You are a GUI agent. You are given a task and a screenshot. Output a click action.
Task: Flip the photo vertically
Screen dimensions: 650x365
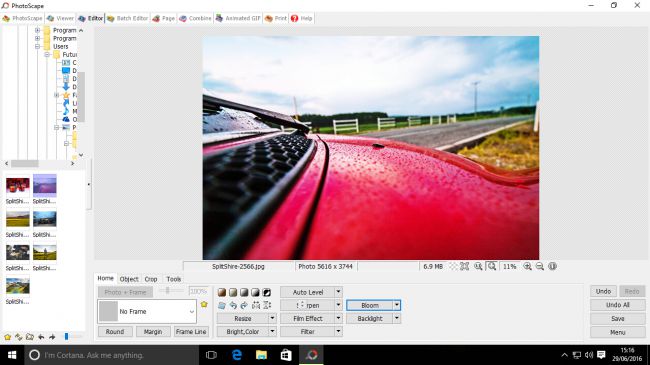(x=267, y=305)
